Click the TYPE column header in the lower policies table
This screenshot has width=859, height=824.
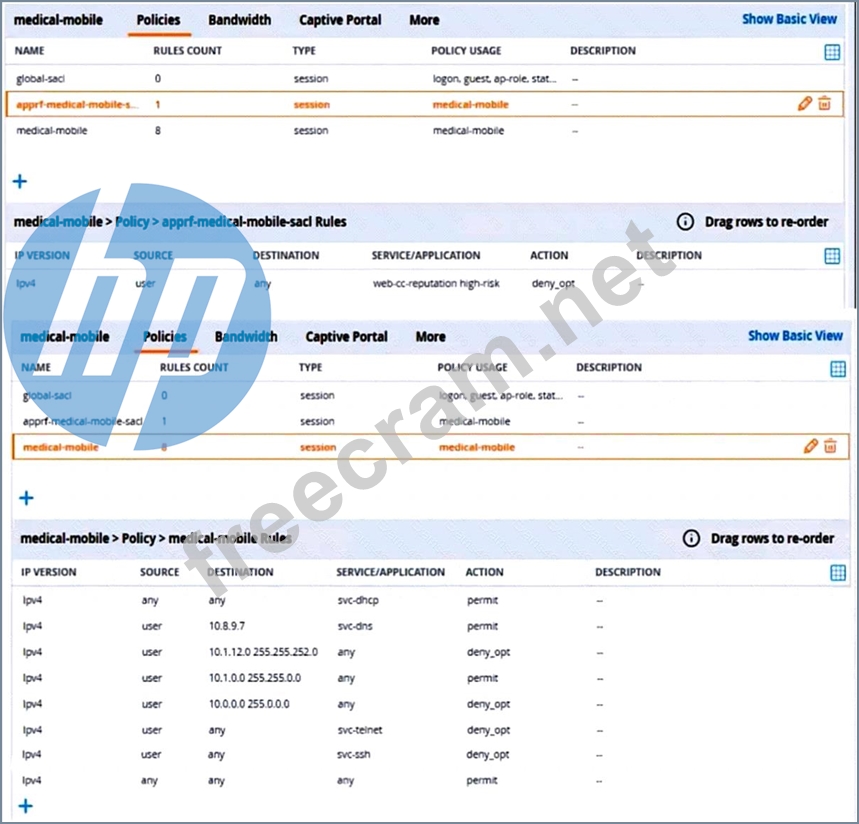pyautogui.click(x=310, y=368)
